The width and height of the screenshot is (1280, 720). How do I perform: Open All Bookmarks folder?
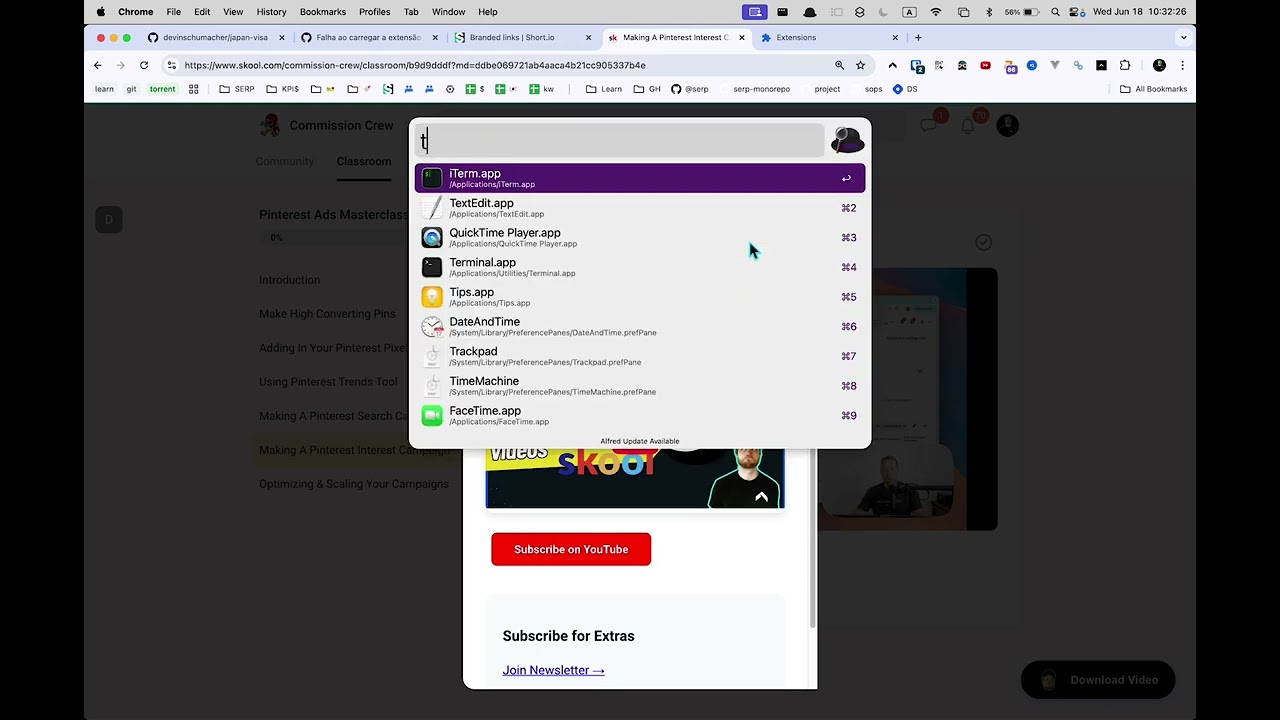pos(1153,89)
